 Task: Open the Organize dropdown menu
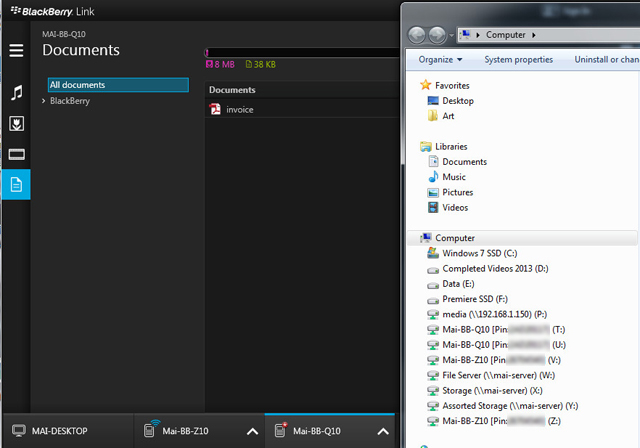tap(440, 60)
